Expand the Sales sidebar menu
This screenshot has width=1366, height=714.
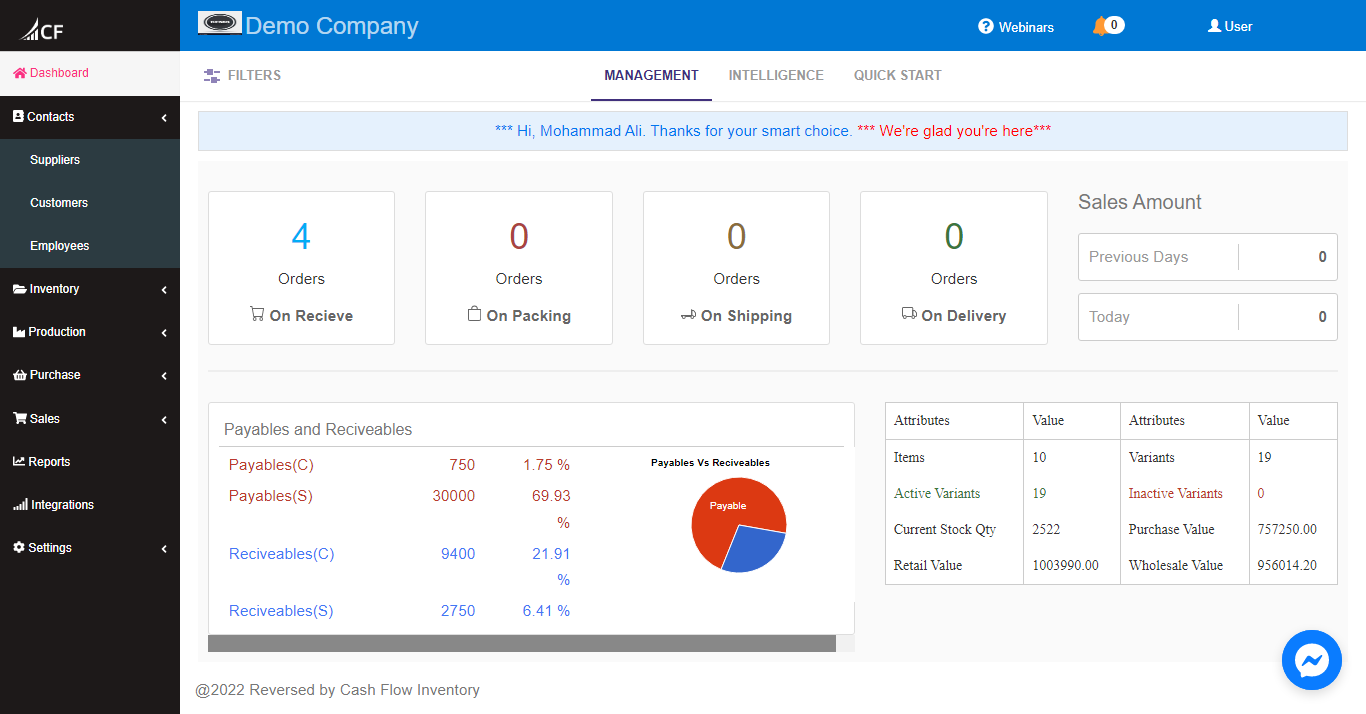tap(40, 418)
